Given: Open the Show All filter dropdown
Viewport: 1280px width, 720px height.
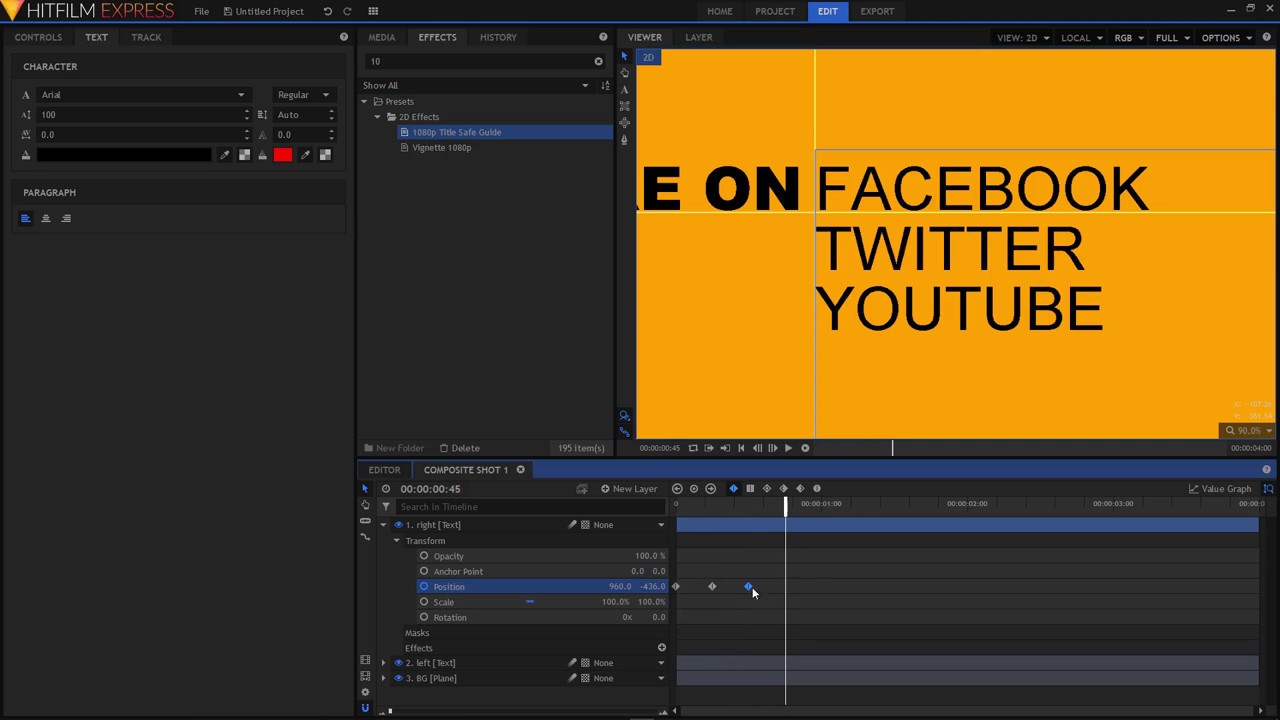Looking at the screenshot, I should click(476, 86).
